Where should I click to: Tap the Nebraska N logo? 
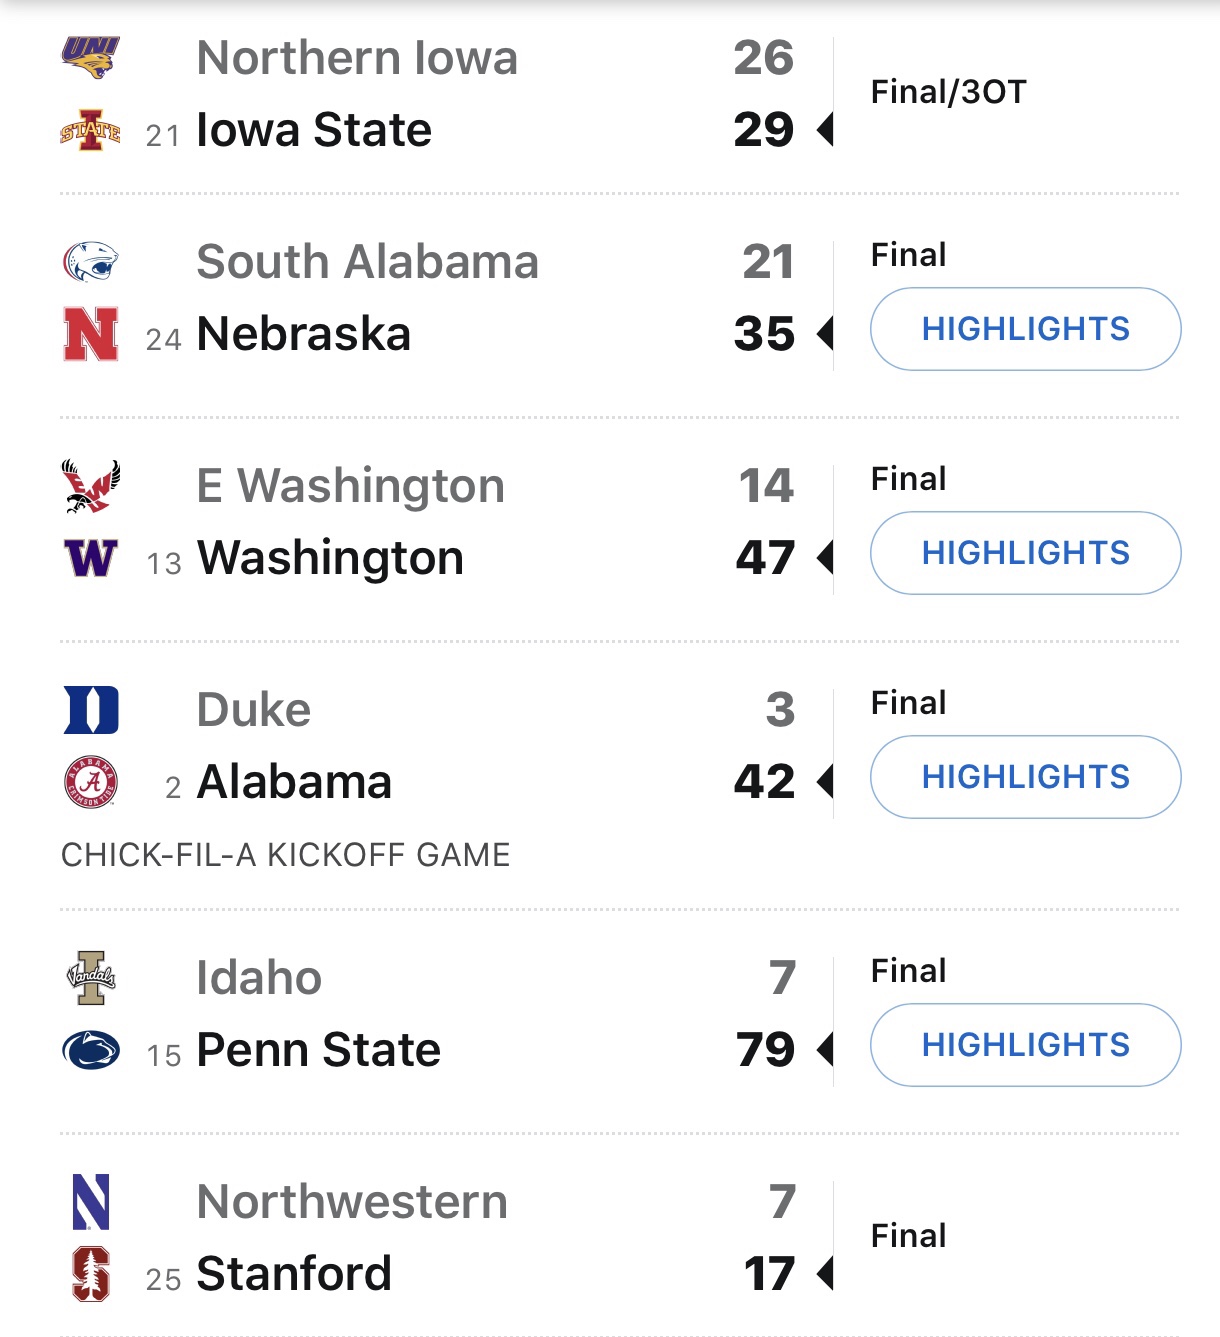pyautogui.click(x=91, y=334)
